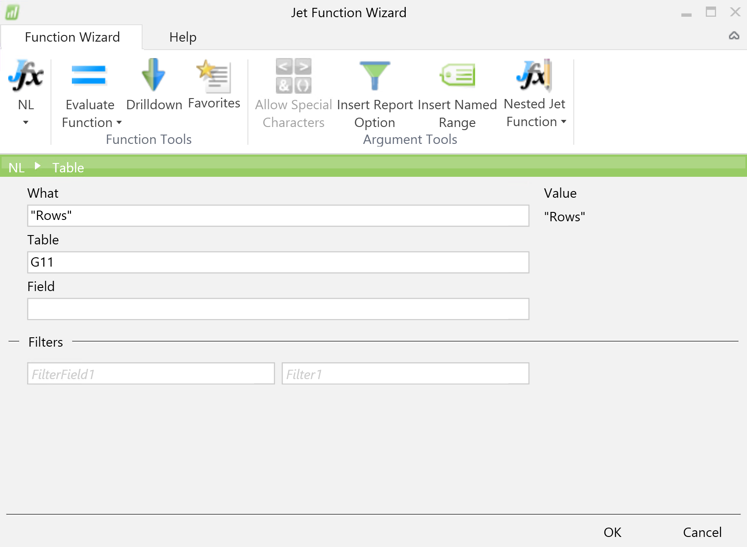
Task: Expand the Evaluate Function dropdown arrow
Action: [x=119, y=122]
